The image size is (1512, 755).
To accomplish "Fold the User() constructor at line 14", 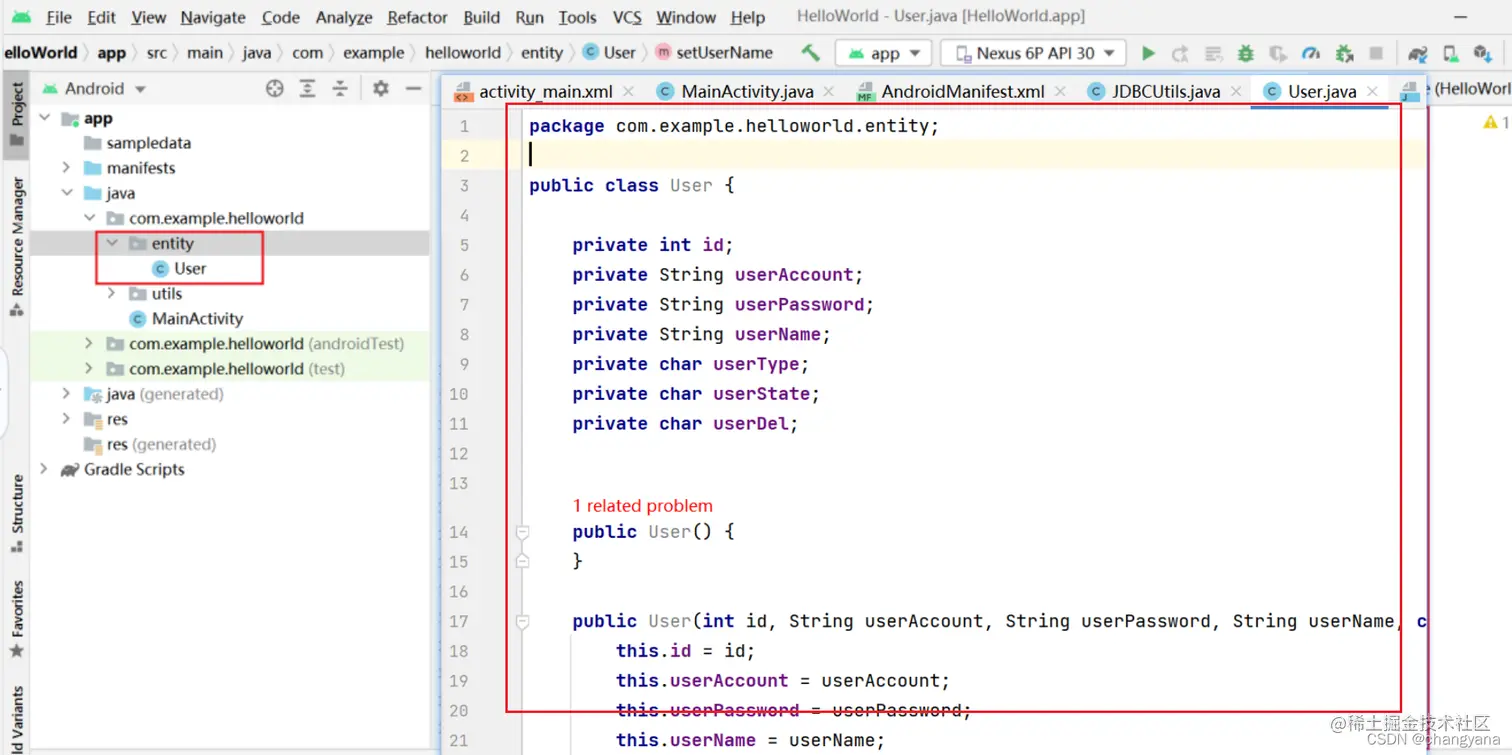I will [x=522, y=533].
